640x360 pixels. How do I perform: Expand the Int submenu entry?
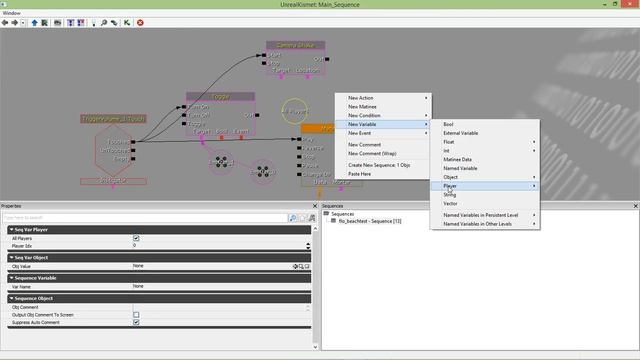pyautogui.click(x=485, y=151)
